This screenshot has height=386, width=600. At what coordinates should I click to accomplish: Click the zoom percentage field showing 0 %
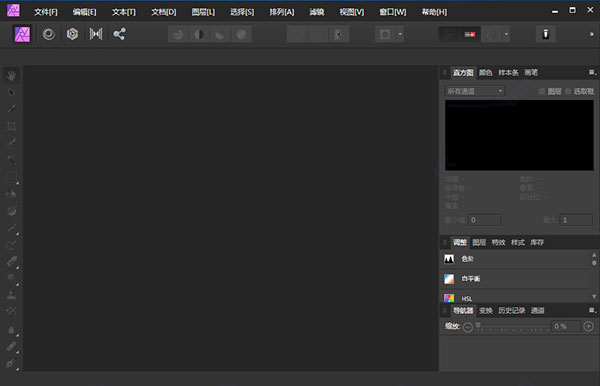click(x=566, y=326)
